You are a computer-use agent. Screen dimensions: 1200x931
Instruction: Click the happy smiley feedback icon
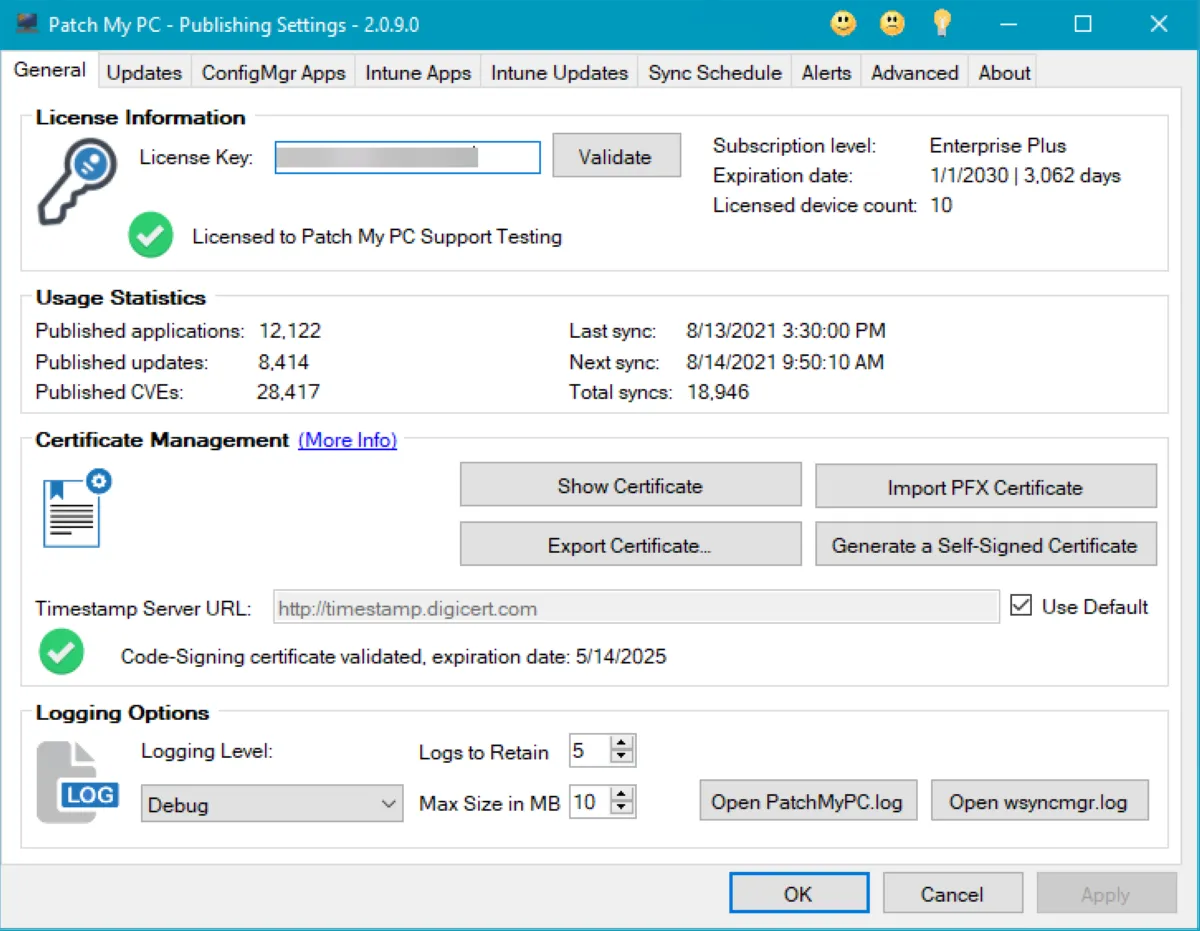(x=844, y=24)
